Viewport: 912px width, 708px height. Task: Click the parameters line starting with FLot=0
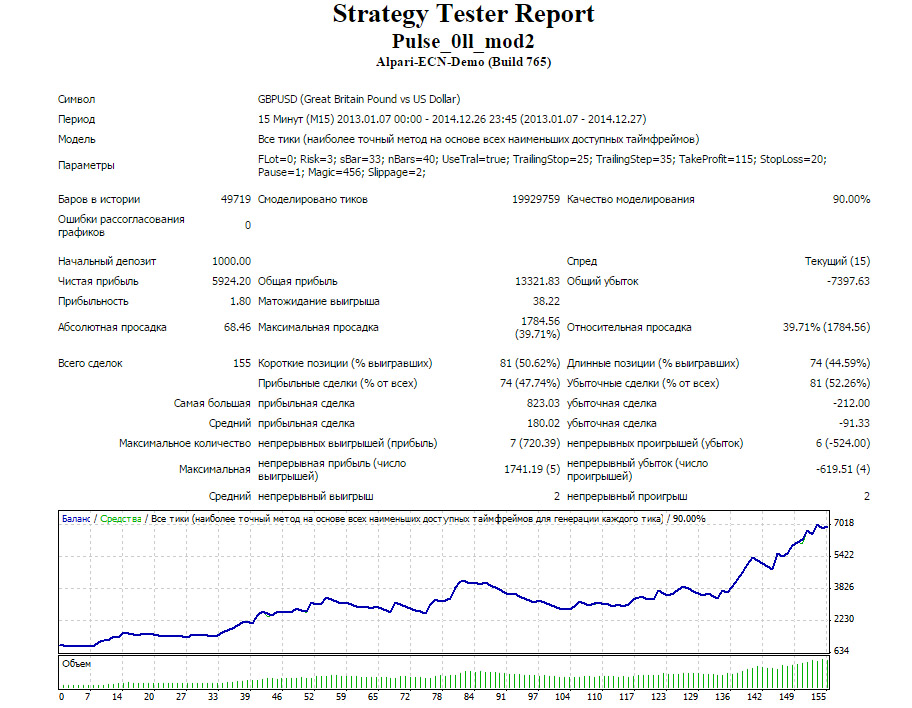click(542, 166)
